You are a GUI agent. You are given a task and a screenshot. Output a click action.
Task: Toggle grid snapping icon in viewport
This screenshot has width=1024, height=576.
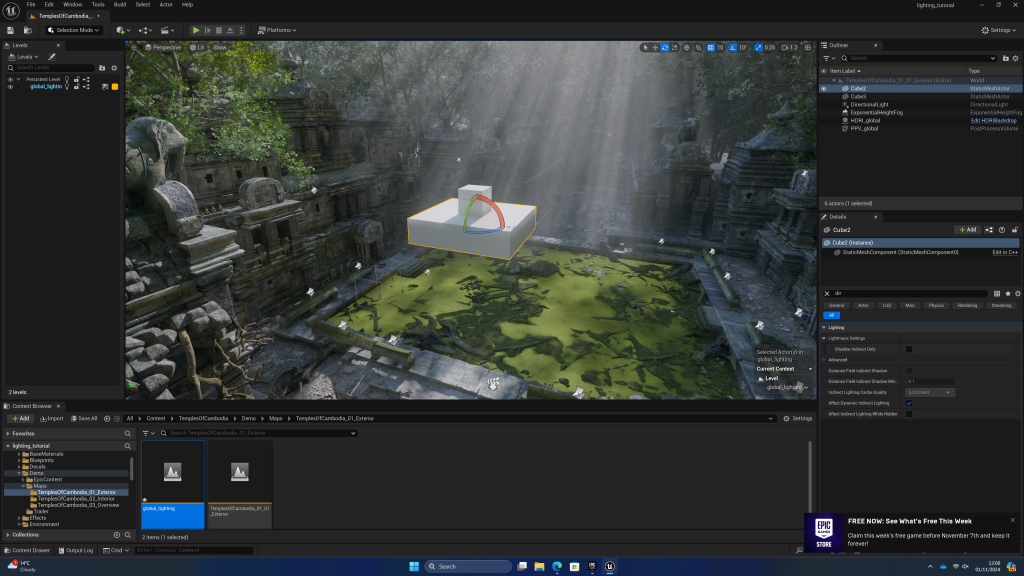pyautogui.click(x=711, y=48)
